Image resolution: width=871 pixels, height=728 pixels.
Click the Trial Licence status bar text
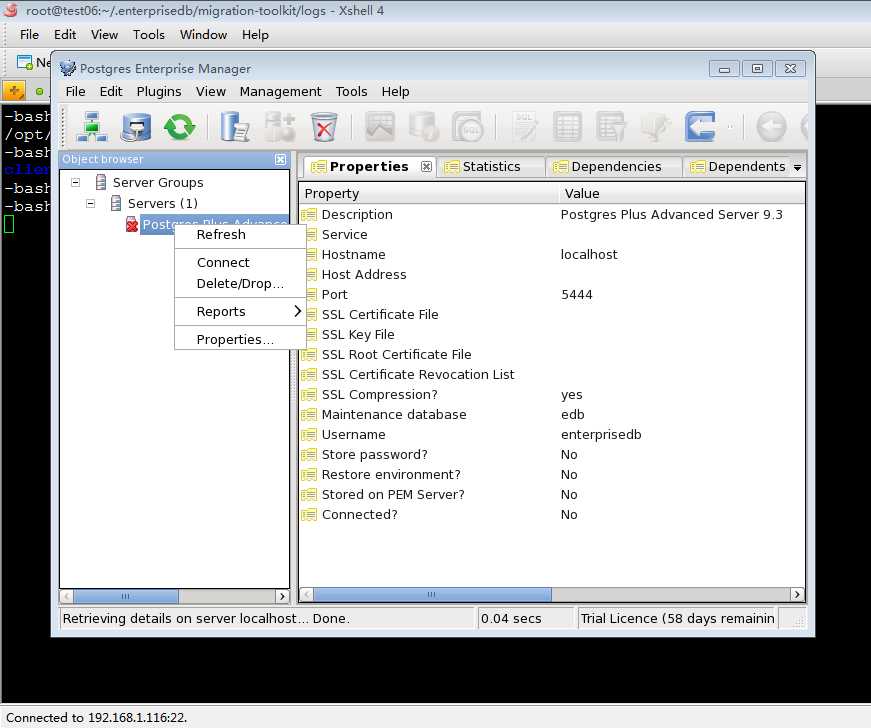677,618
